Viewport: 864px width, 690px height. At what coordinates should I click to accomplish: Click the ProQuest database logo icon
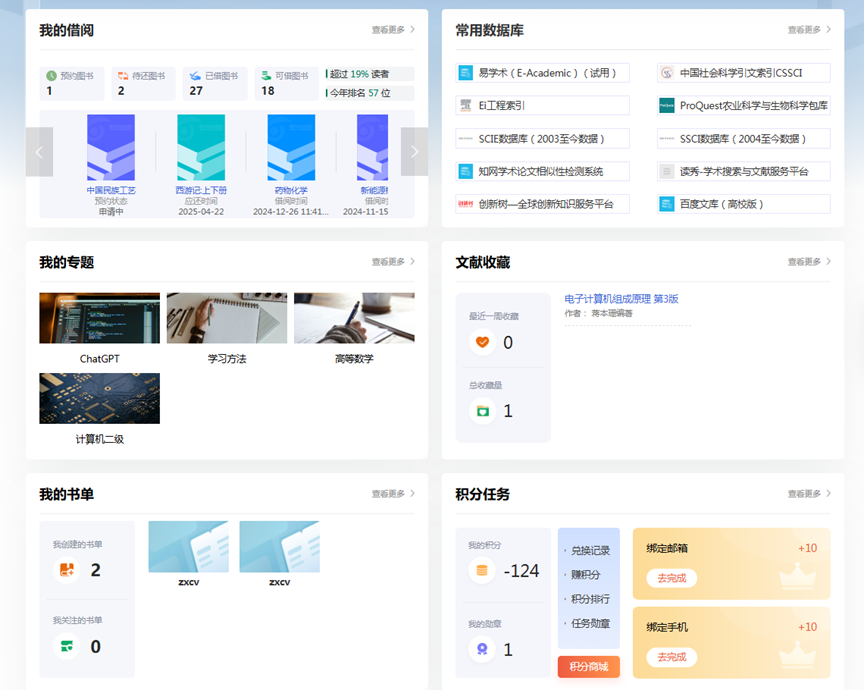[667, 105]
